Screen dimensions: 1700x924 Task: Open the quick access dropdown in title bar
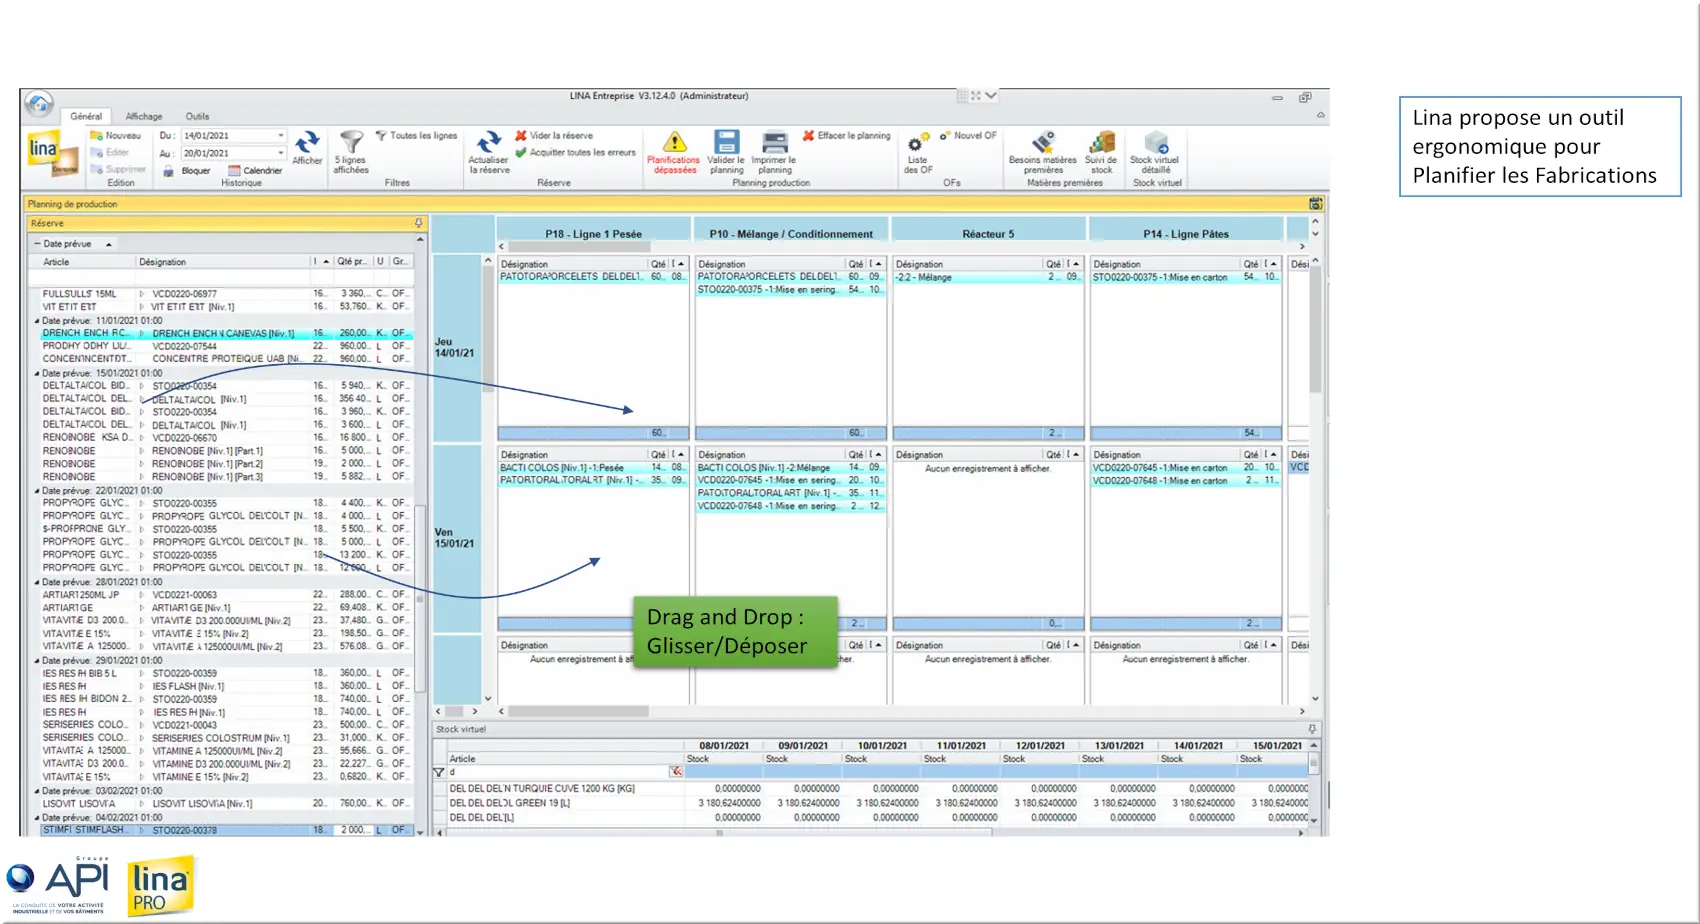[x=991, y=96]
